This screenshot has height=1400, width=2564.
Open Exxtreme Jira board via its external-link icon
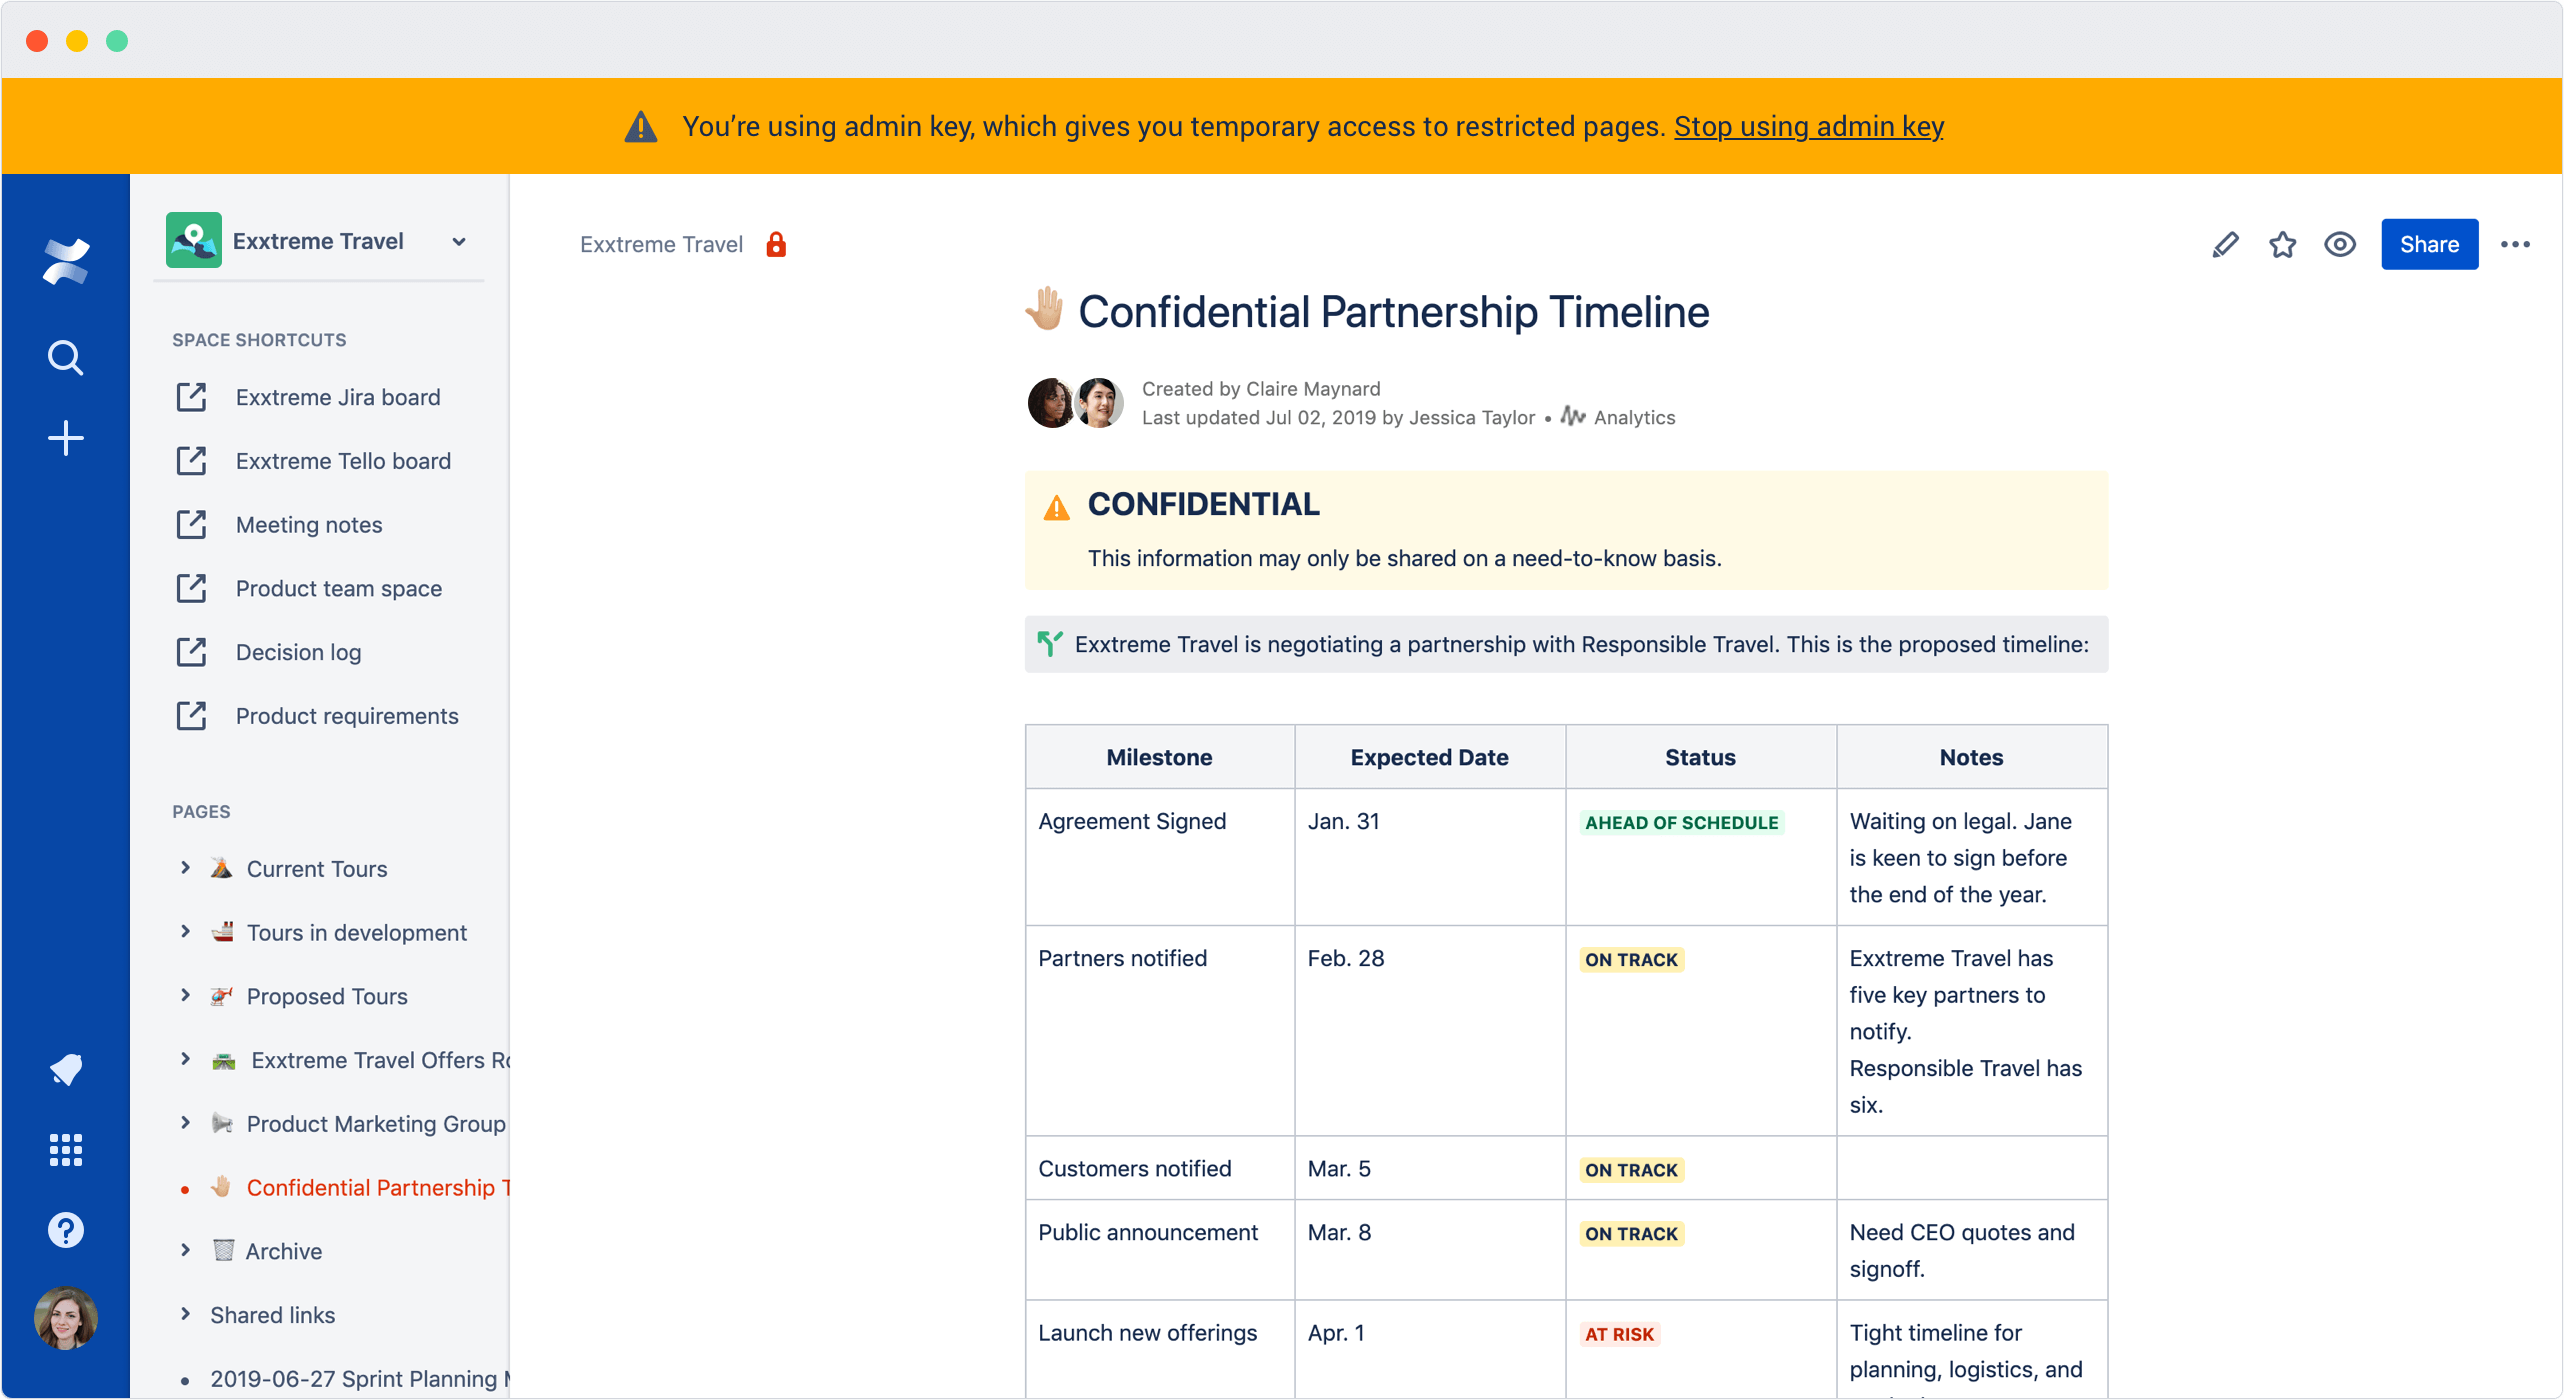click(192, 397)
